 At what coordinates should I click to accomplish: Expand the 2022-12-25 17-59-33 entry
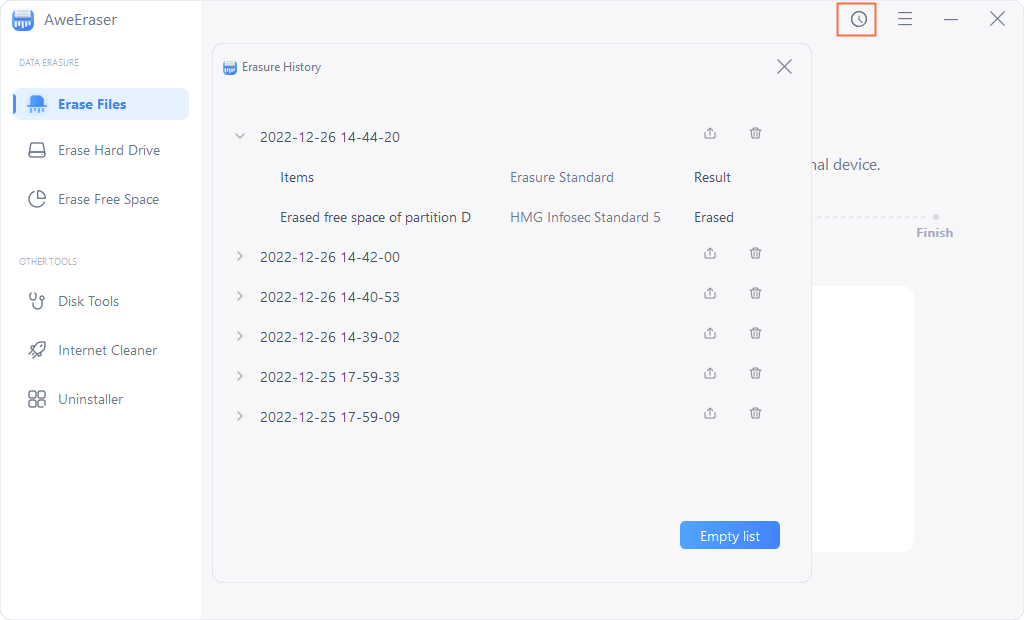[x=239, y=376]
